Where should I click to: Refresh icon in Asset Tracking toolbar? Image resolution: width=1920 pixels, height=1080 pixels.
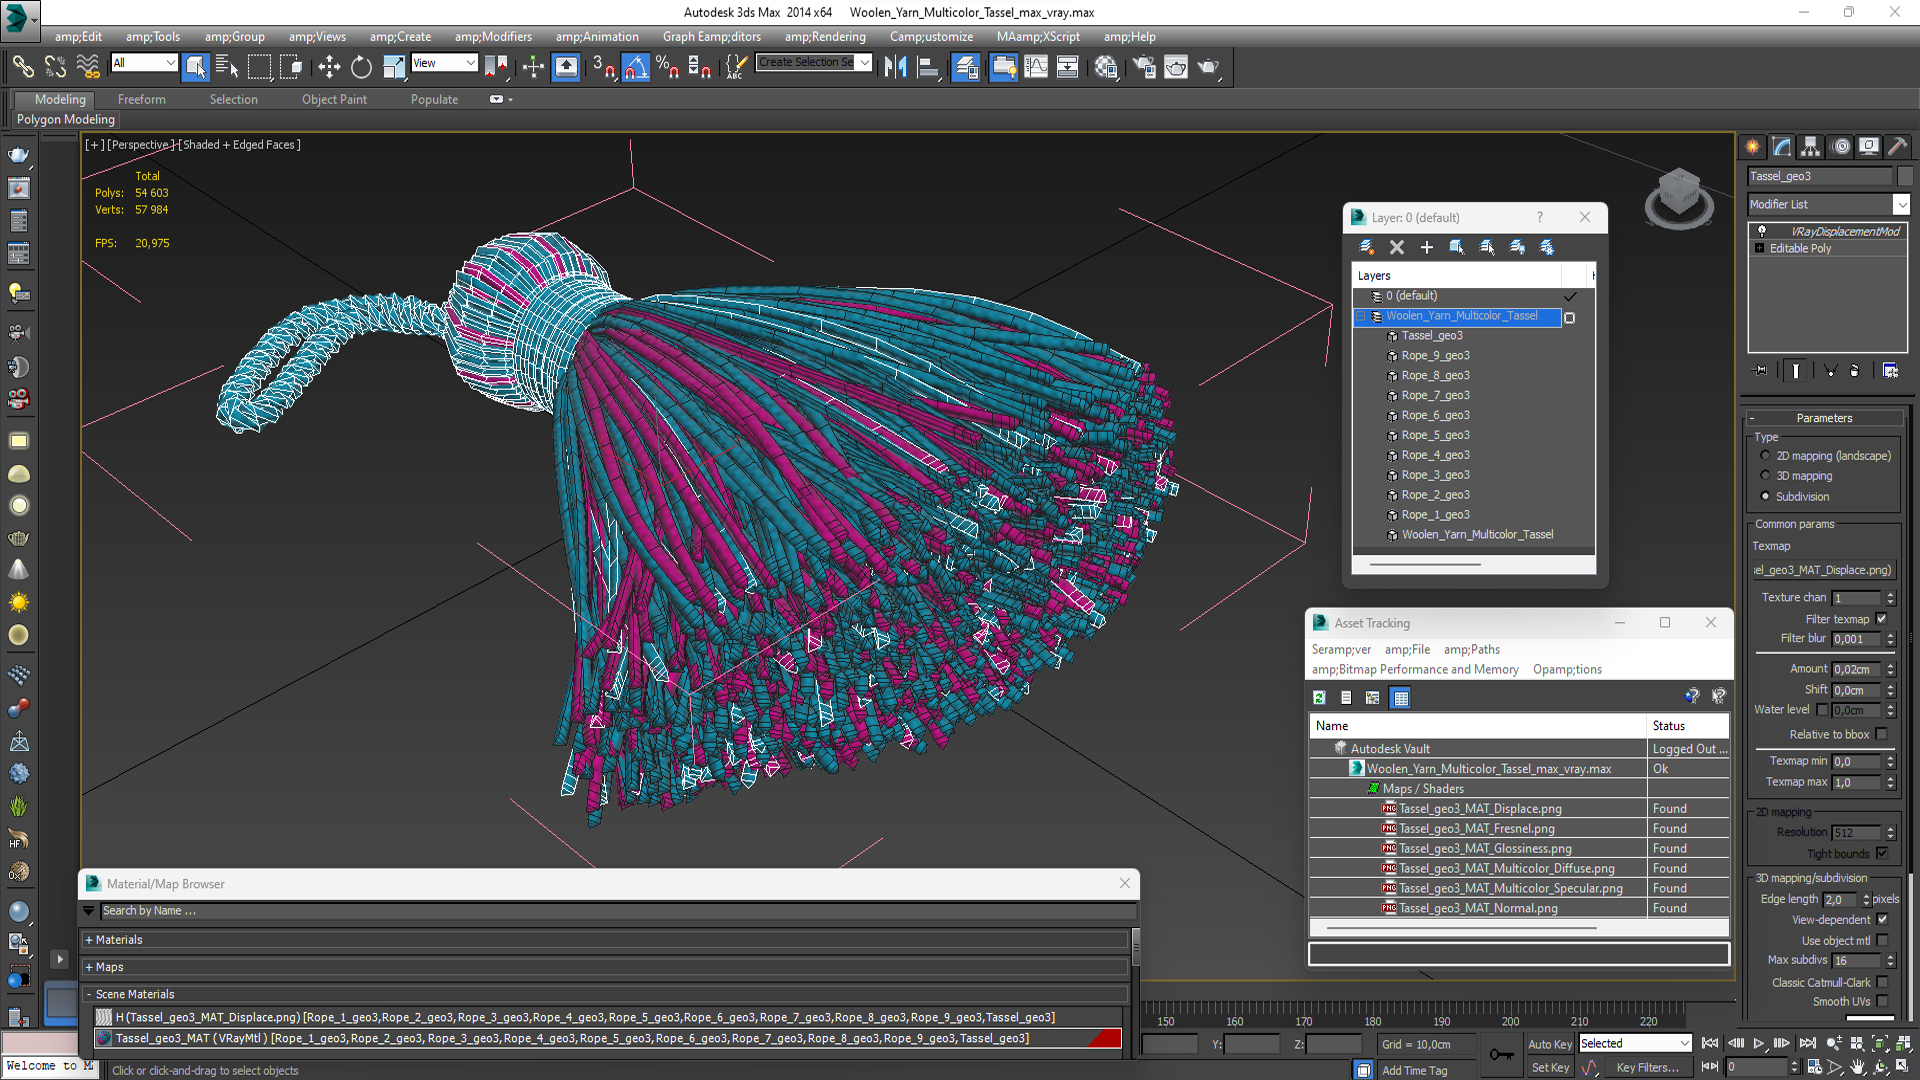click(x=1319, y=697)
